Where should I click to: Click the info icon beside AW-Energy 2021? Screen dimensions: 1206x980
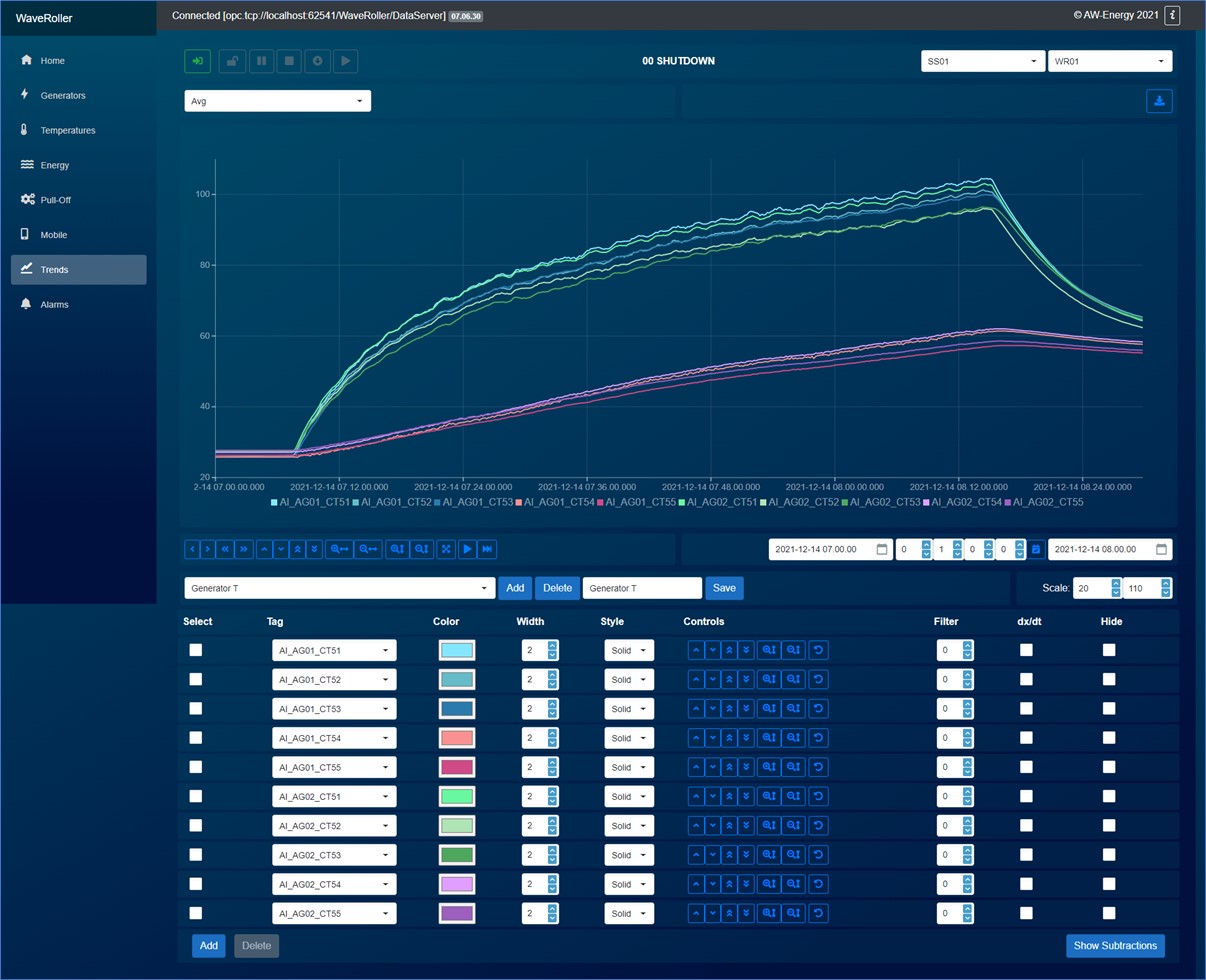[1173, 15]
